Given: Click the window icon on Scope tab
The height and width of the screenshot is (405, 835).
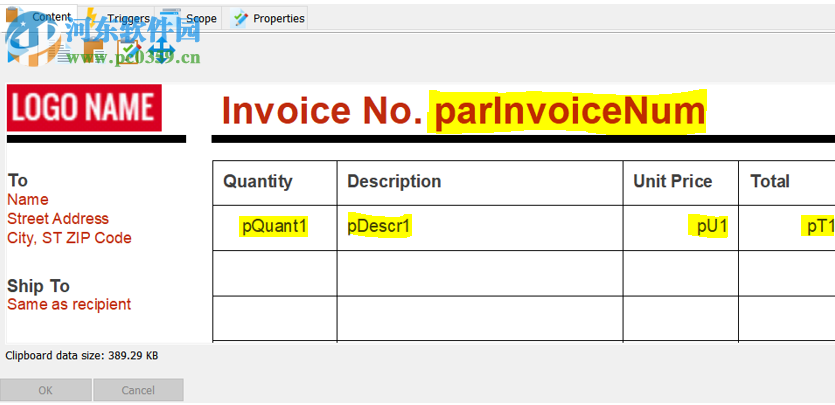Looking at the screenshot, I should (170, 18).
